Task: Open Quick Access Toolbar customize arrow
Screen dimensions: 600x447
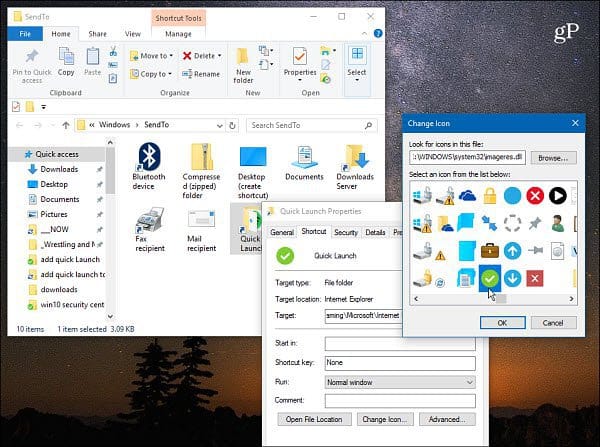Action: pyautogui.click(x=44, y=107)
